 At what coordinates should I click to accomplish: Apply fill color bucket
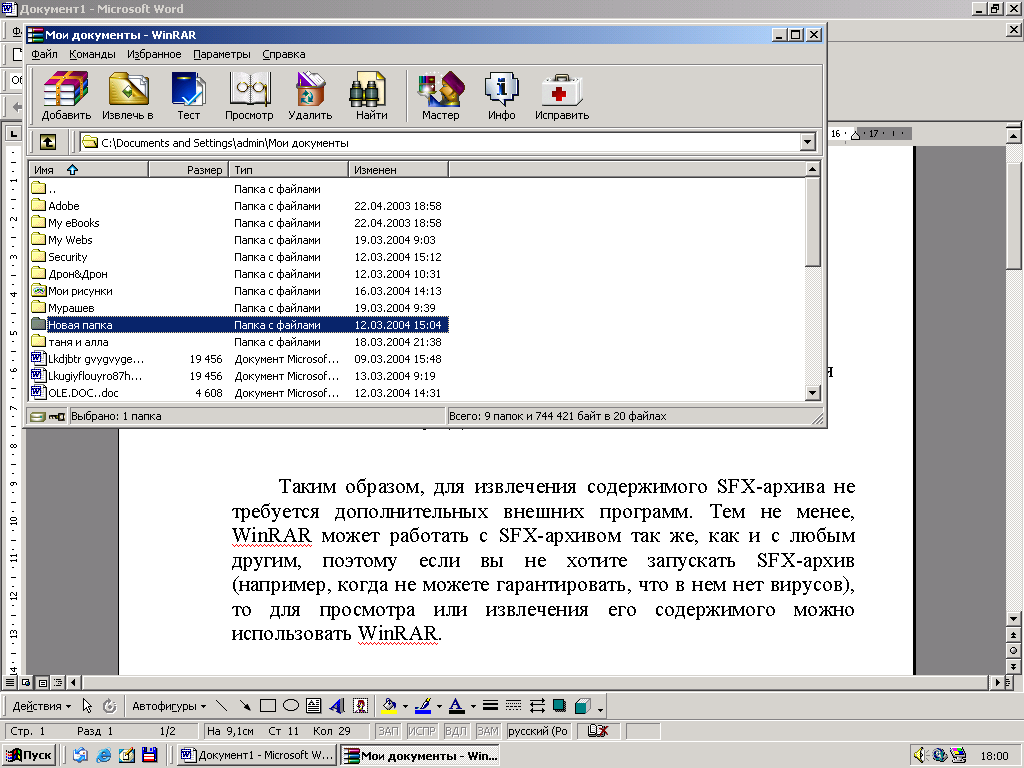pyautogui.click(x=389, y=706)
